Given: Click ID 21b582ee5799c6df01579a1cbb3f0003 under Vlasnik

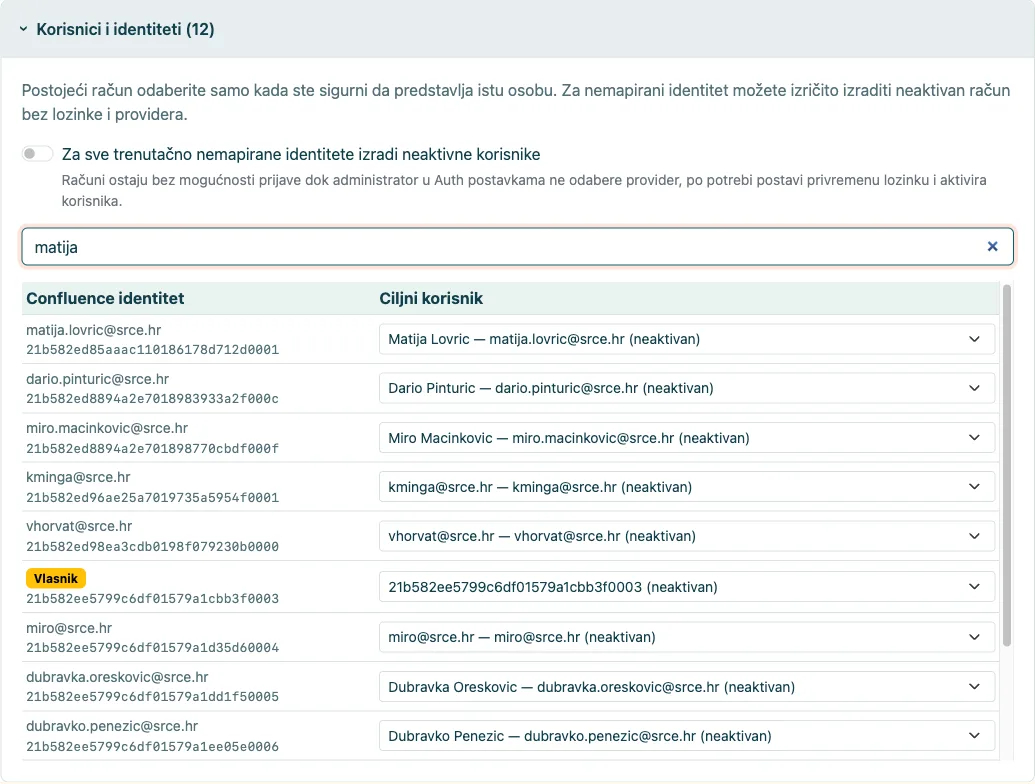Looking at the screenshot, I should click(x=152, y=599).
